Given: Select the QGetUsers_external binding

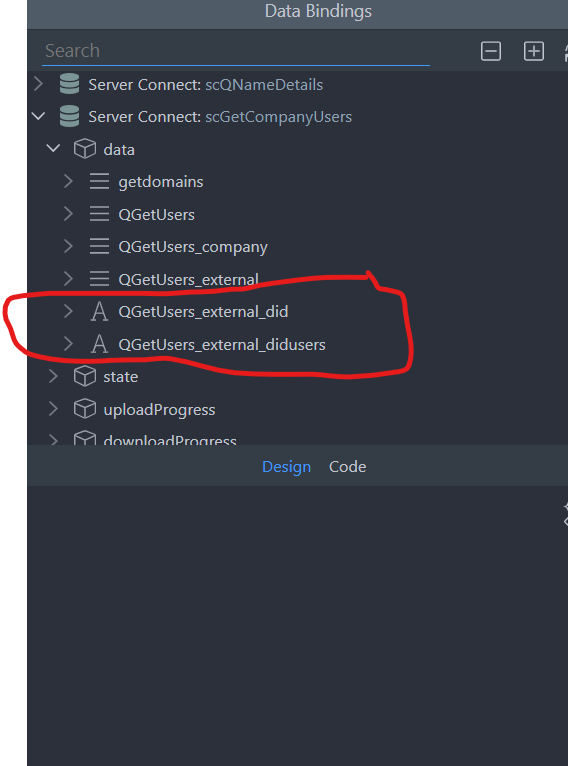Looking at the screenshot, I should click(189, 279).
